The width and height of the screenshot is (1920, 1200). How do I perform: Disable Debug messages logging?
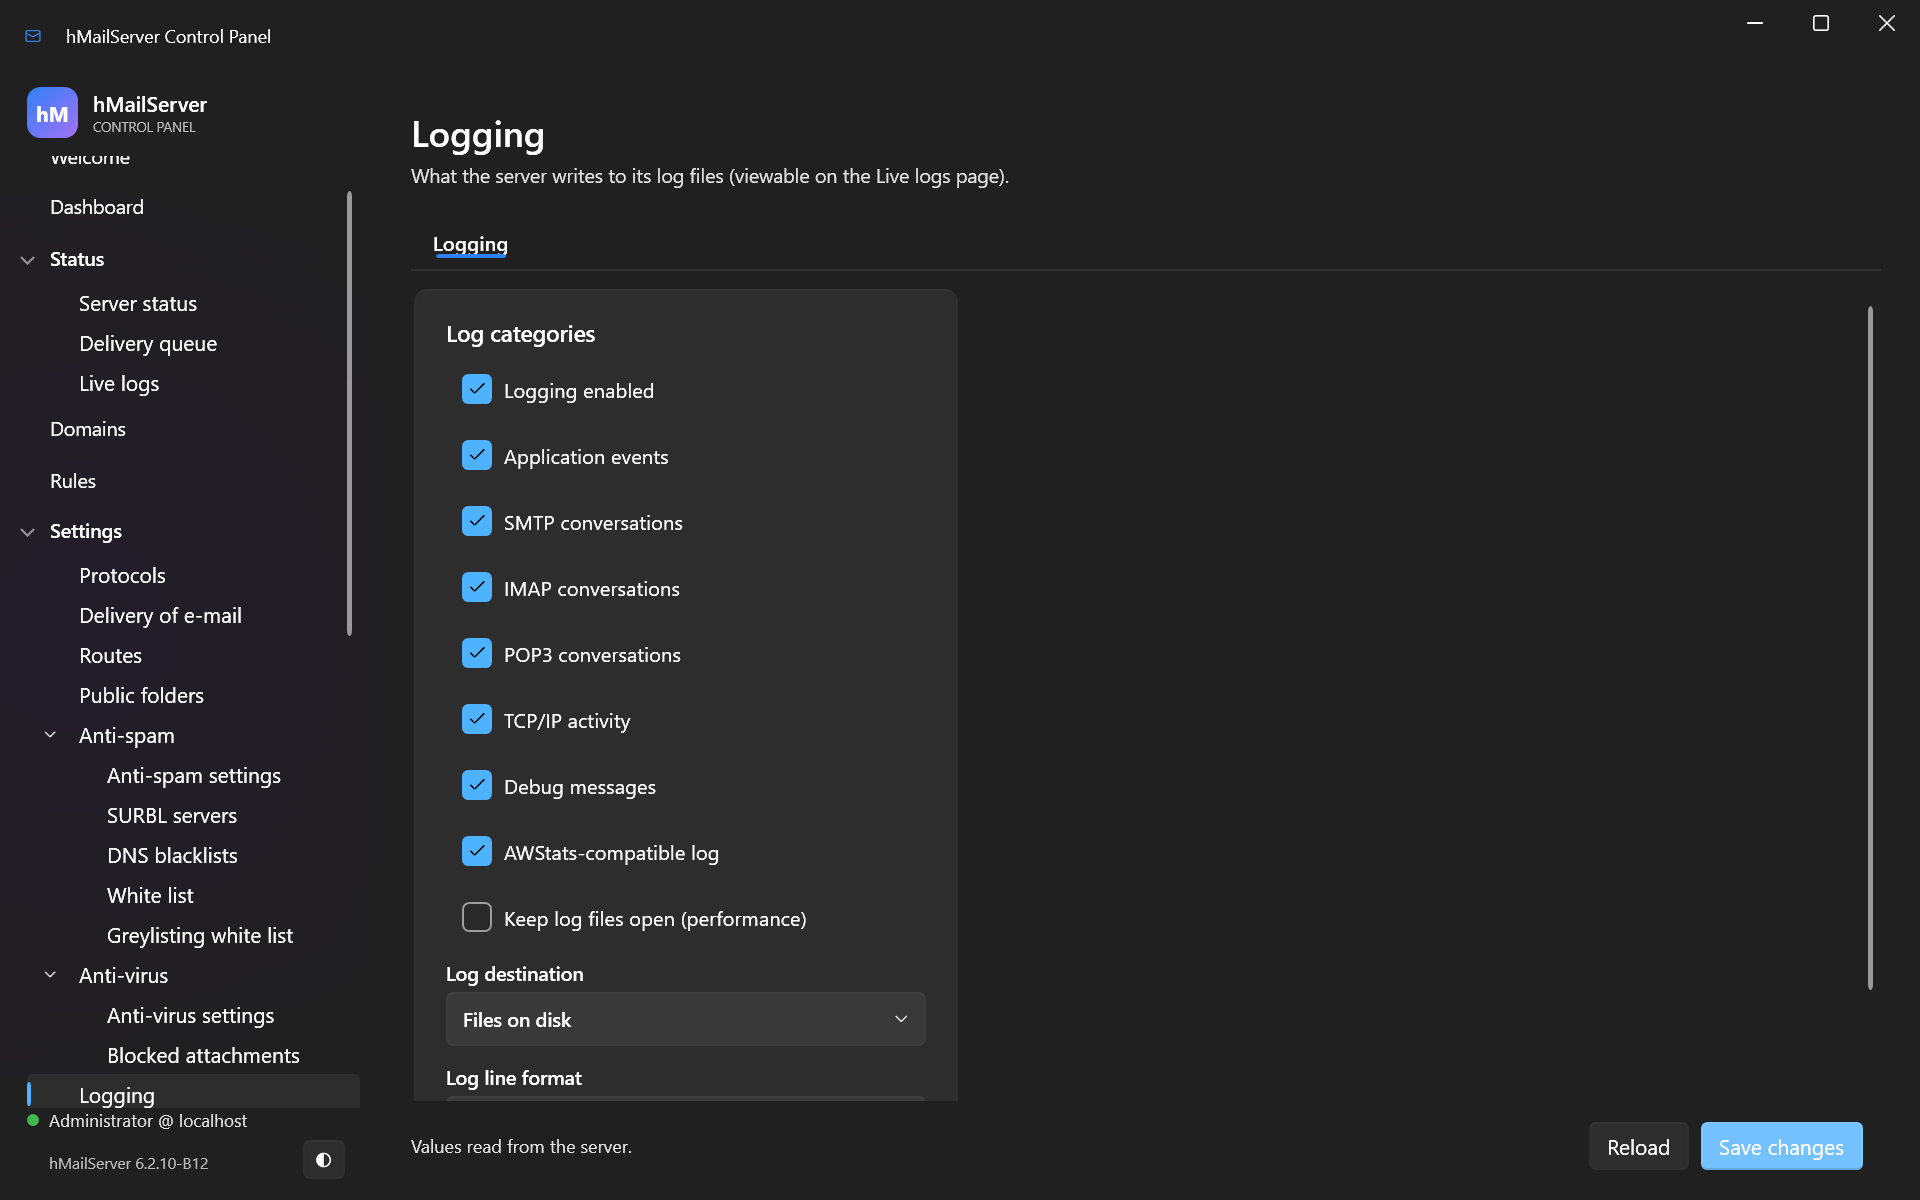coord(477,785)
